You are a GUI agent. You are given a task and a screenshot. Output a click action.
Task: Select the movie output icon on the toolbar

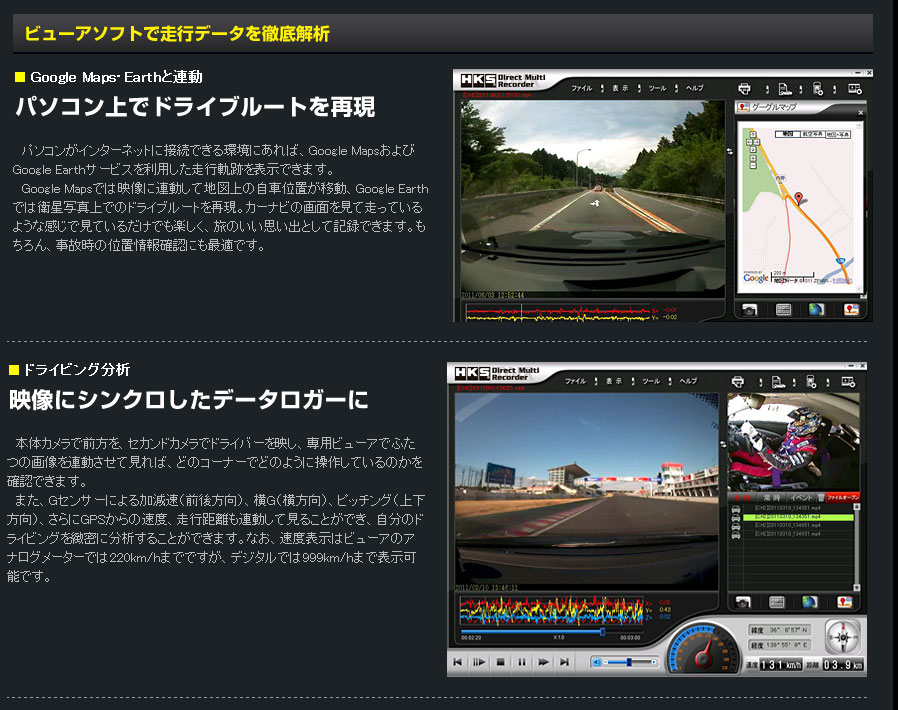tap(854, 87)
